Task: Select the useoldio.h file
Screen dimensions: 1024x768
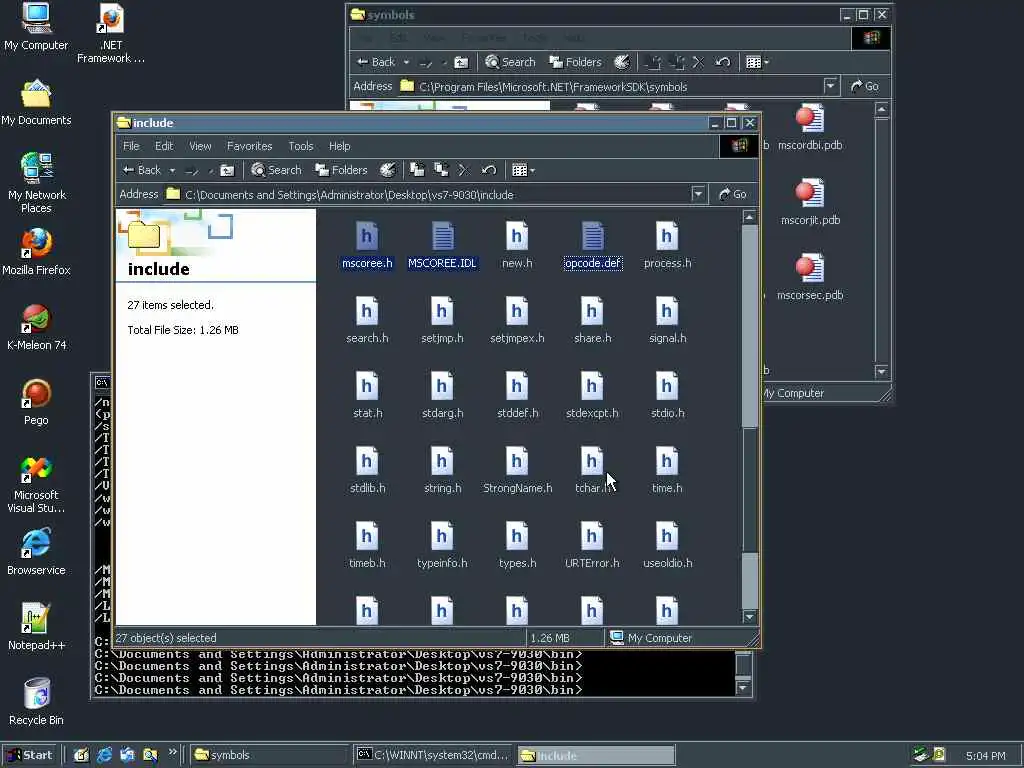Action: 667,547
